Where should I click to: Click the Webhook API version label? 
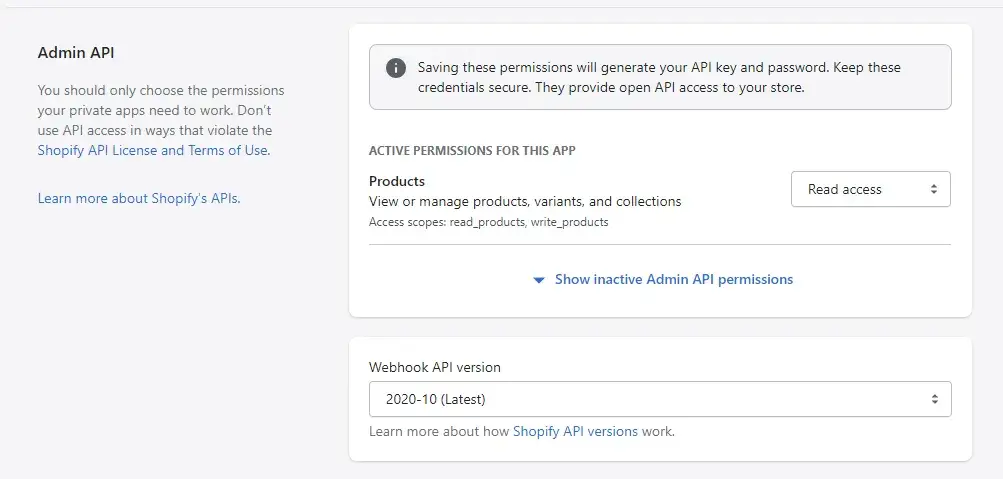pyautogui.click(x=434, y=367)
